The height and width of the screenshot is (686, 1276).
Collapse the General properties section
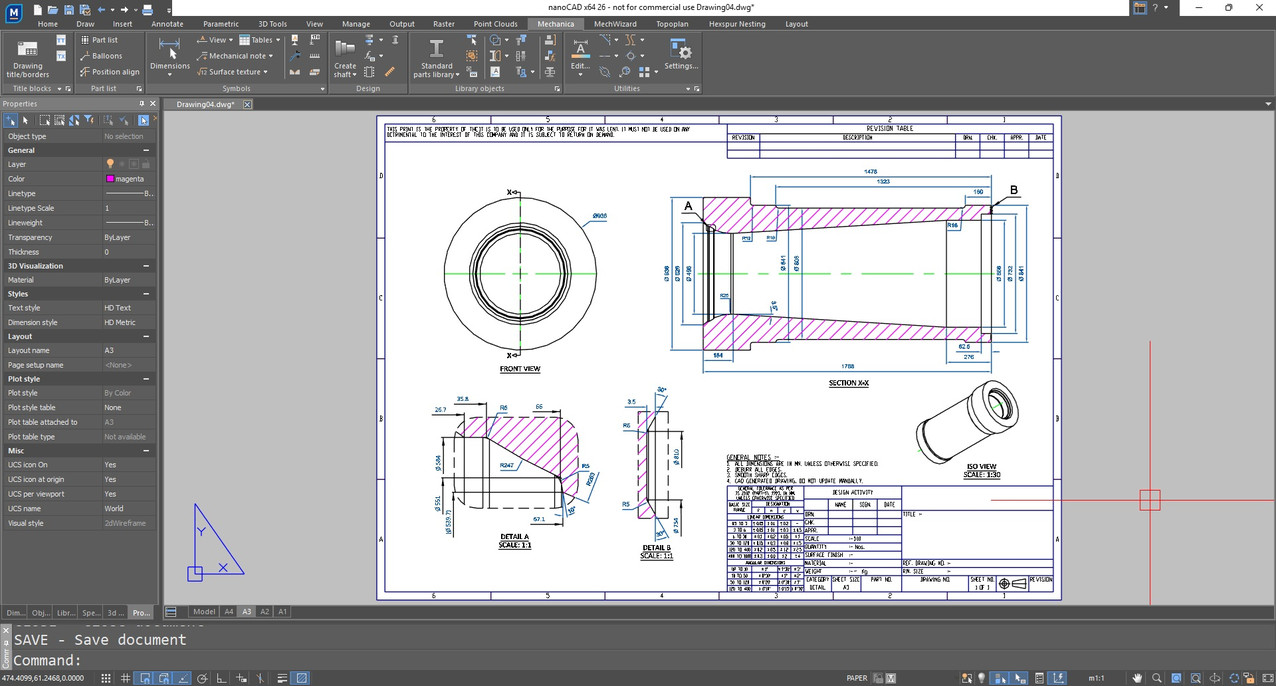(146, 150)
